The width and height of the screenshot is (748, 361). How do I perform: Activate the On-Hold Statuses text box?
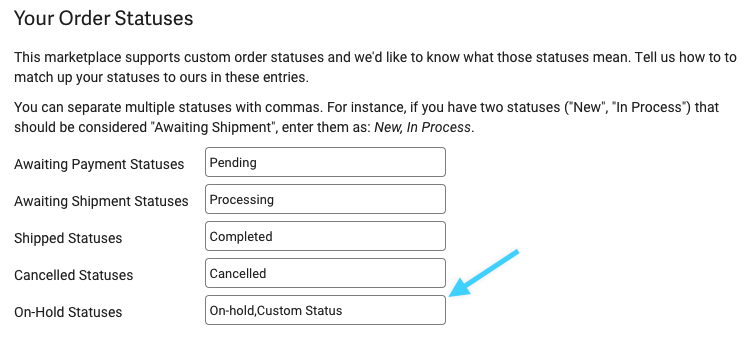325,310
